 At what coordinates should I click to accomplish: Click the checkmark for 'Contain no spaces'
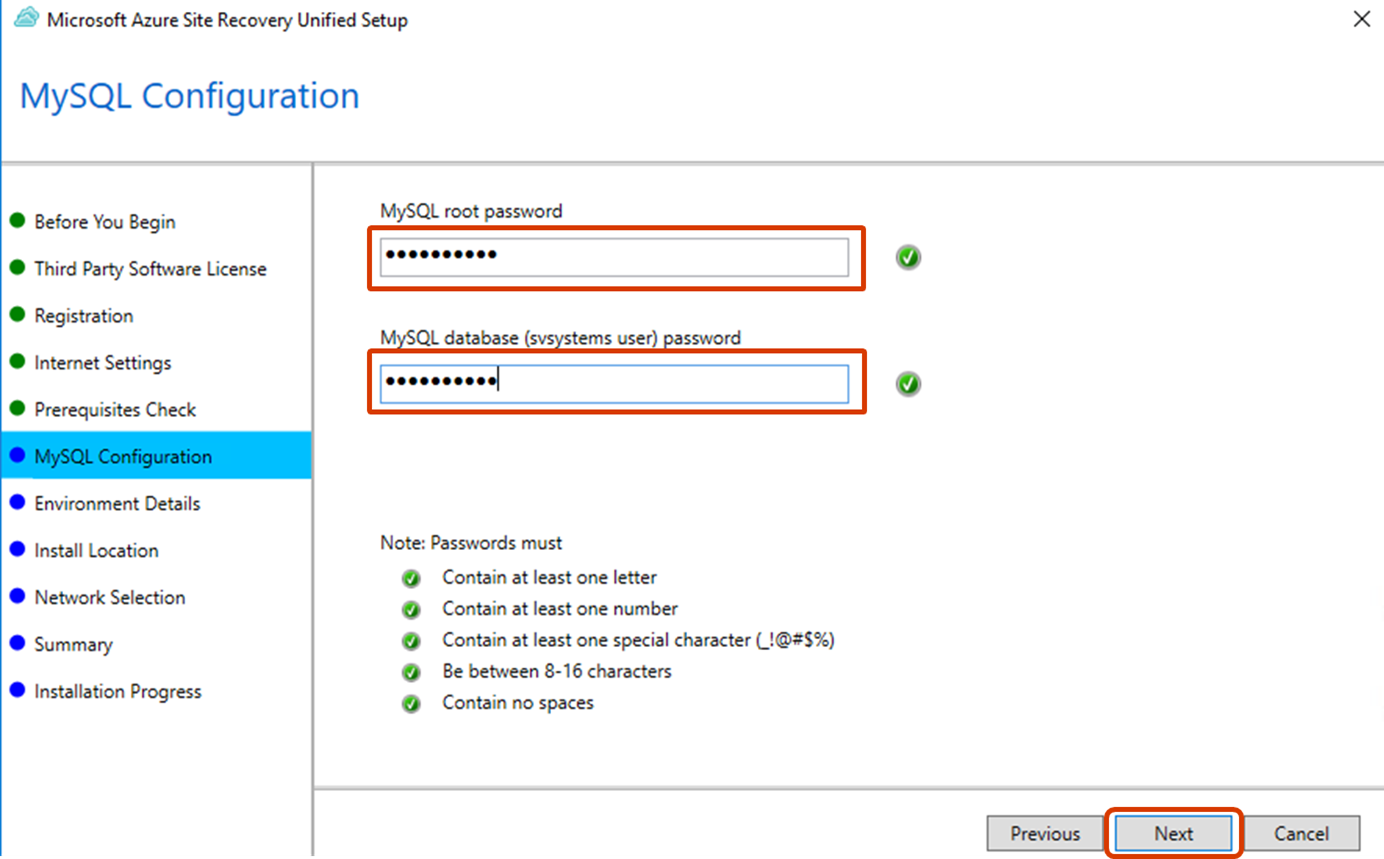(411, 704)
